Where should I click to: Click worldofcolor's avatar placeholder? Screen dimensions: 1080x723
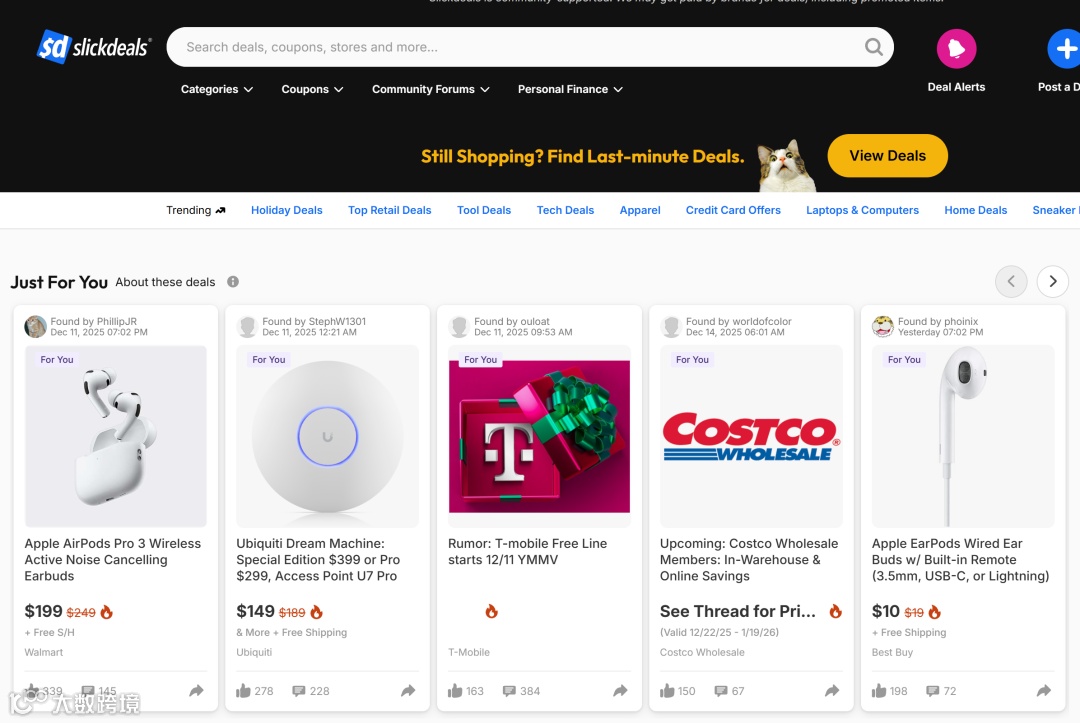click(x=671, y=326)
